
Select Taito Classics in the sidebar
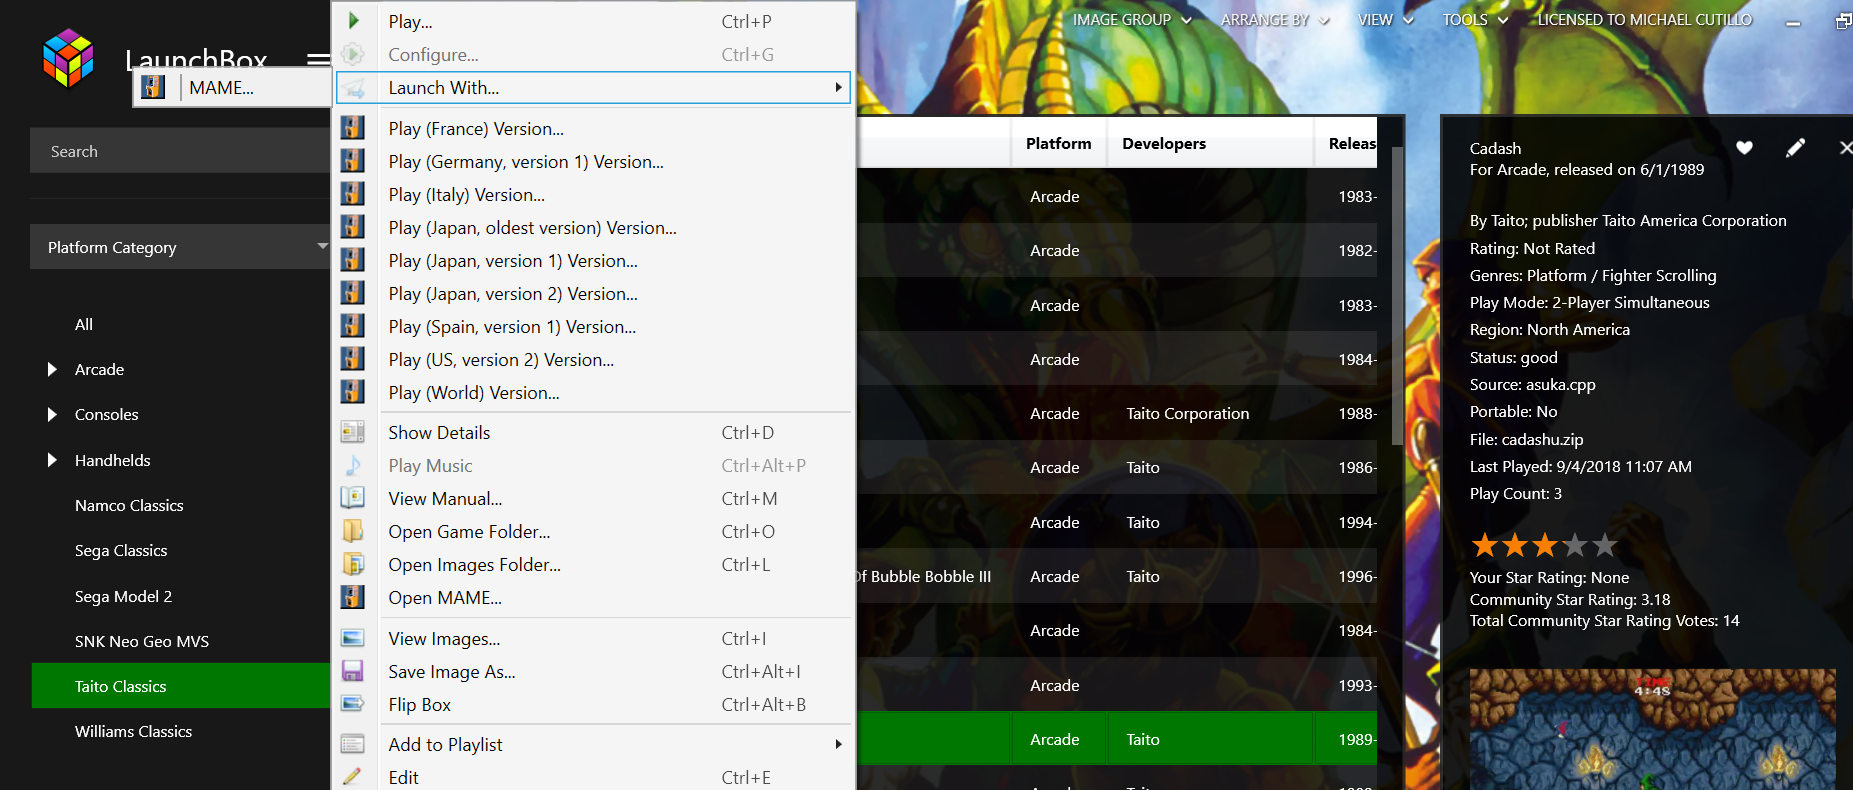[180, 686]
